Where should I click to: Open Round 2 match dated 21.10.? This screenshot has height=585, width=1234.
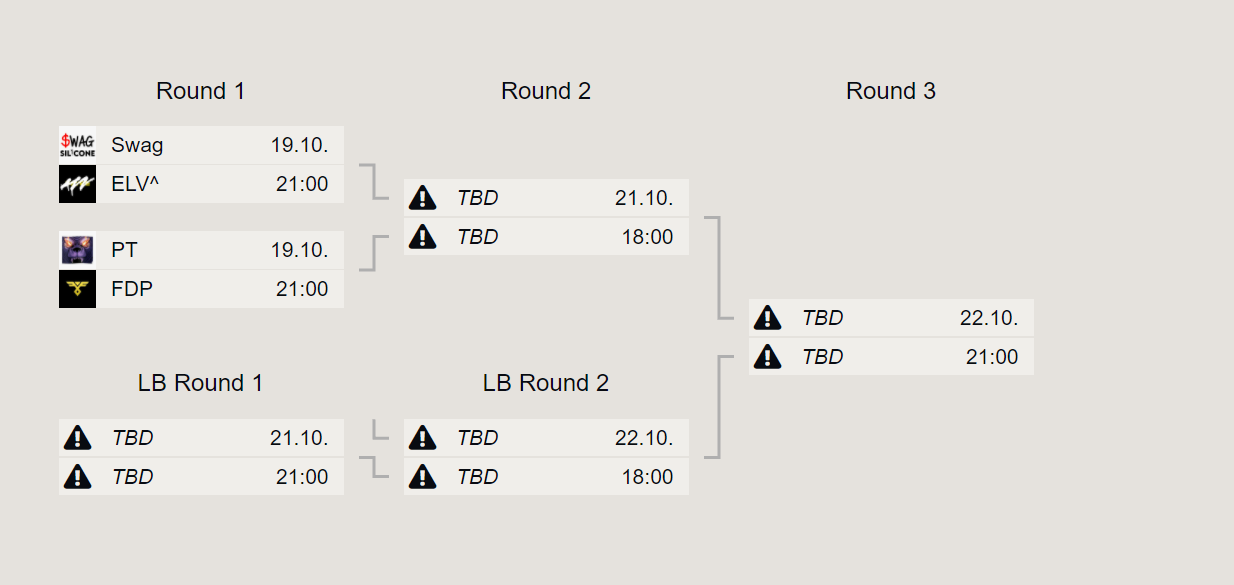tap(546, 217)
